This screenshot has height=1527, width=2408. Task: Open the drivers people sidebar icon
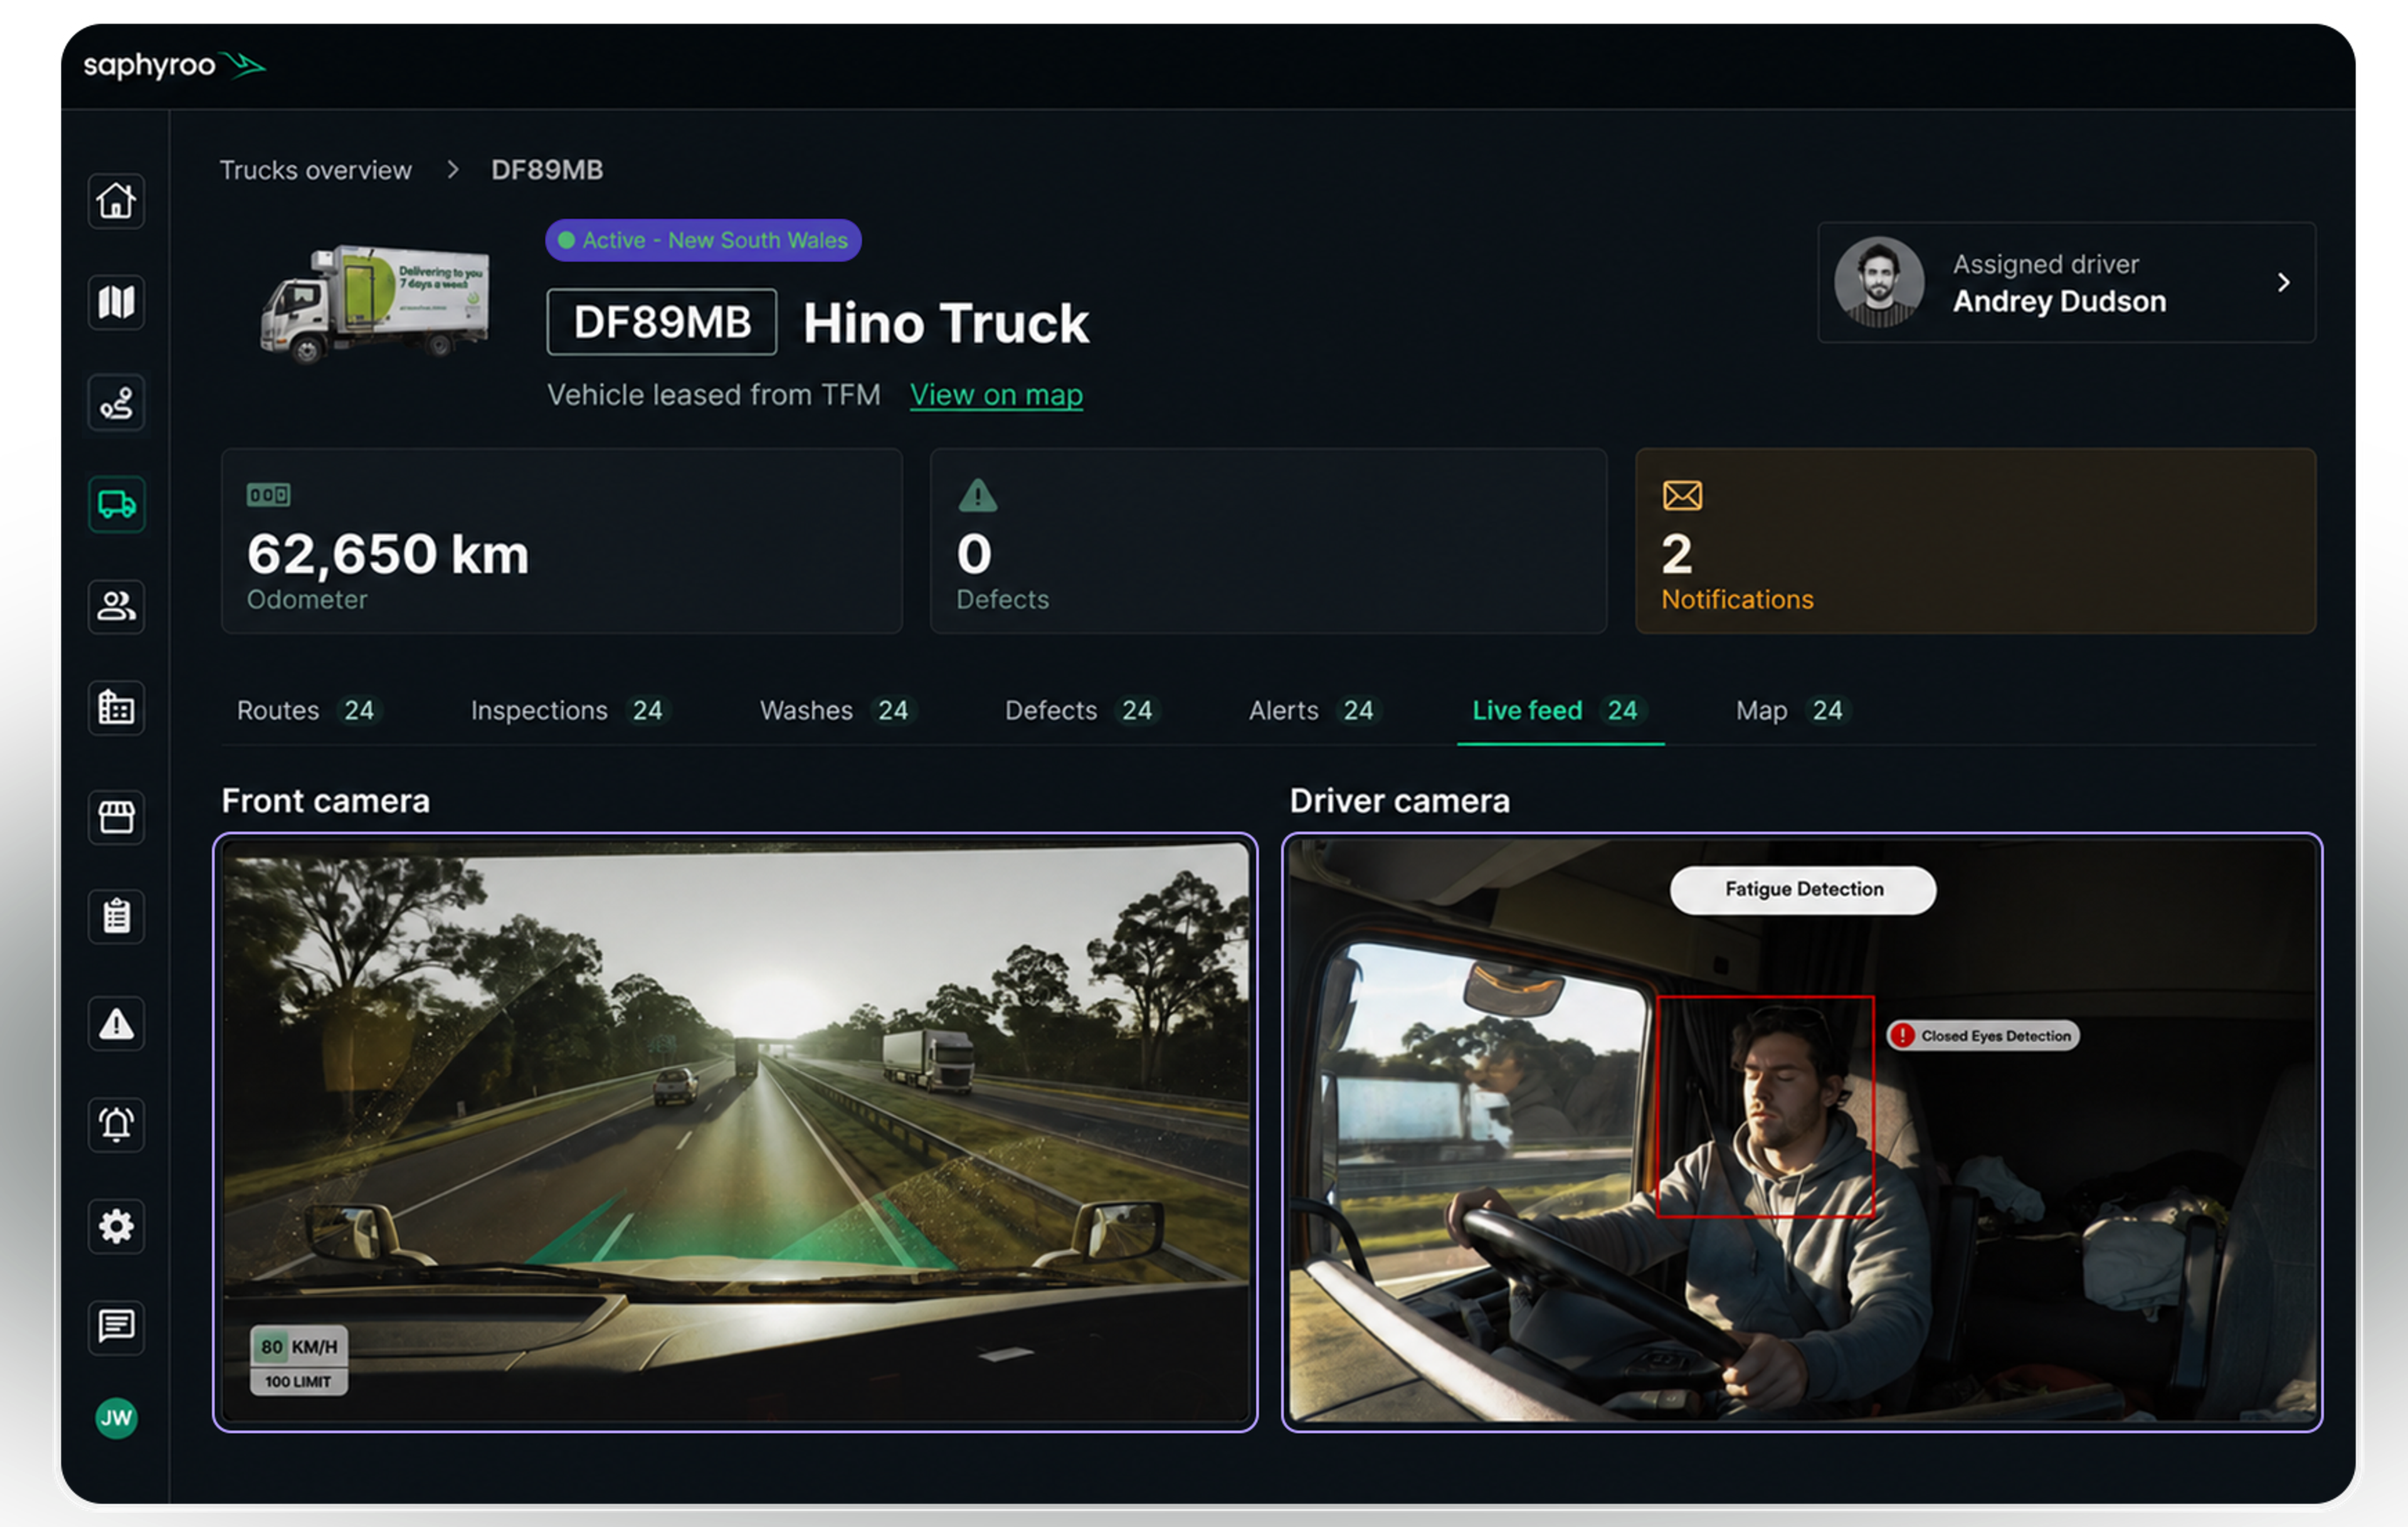point(116,606)
